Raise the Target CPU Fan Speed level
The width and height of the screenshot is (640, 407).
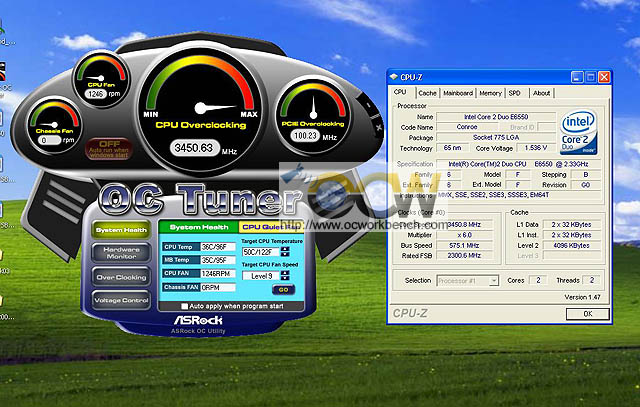point(285,273)
